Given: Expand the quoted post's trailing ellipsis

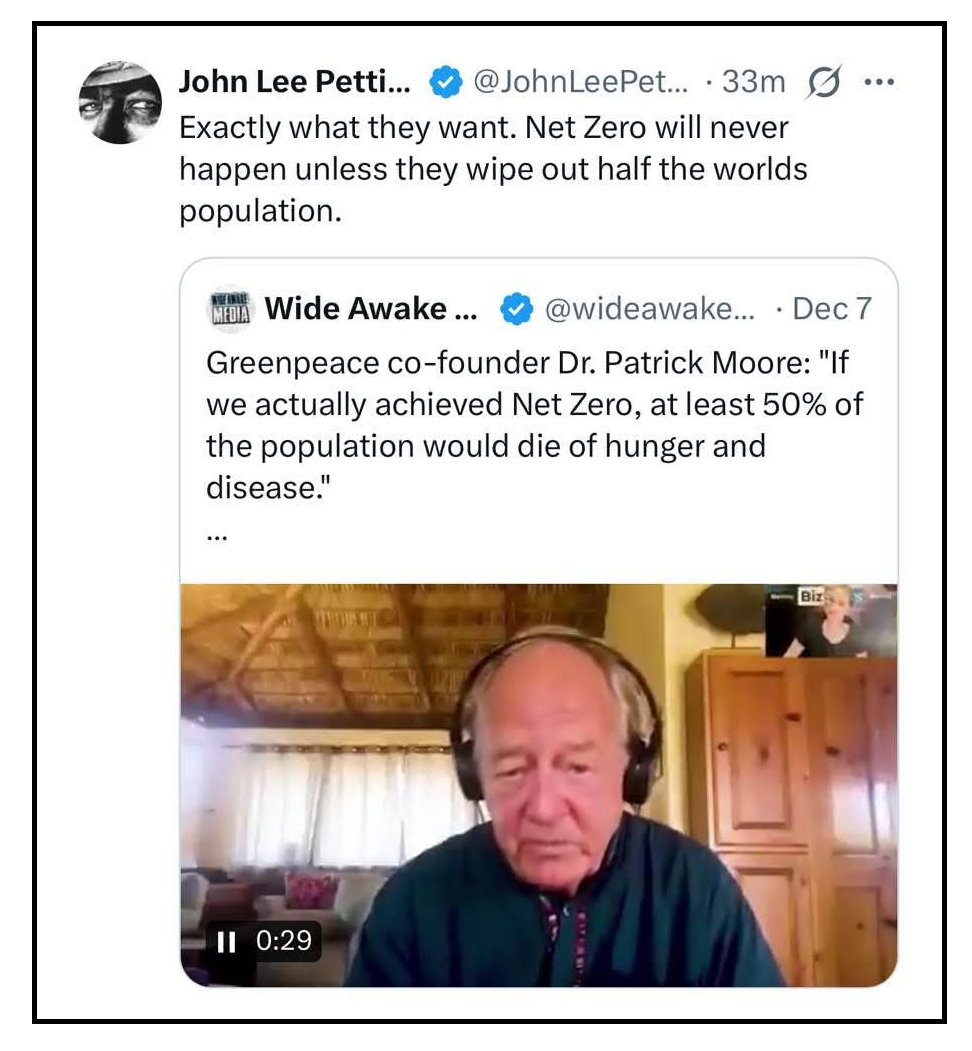Looking at the screenshot, I should [x=217, y=536].
